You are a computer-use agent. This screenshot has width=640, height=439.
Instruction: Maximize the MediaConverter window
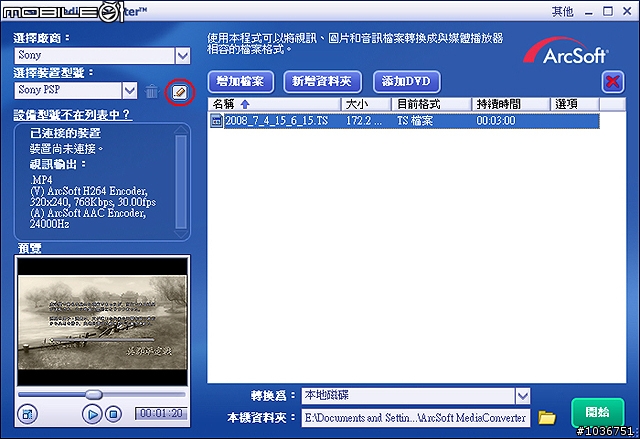[608, 11]
